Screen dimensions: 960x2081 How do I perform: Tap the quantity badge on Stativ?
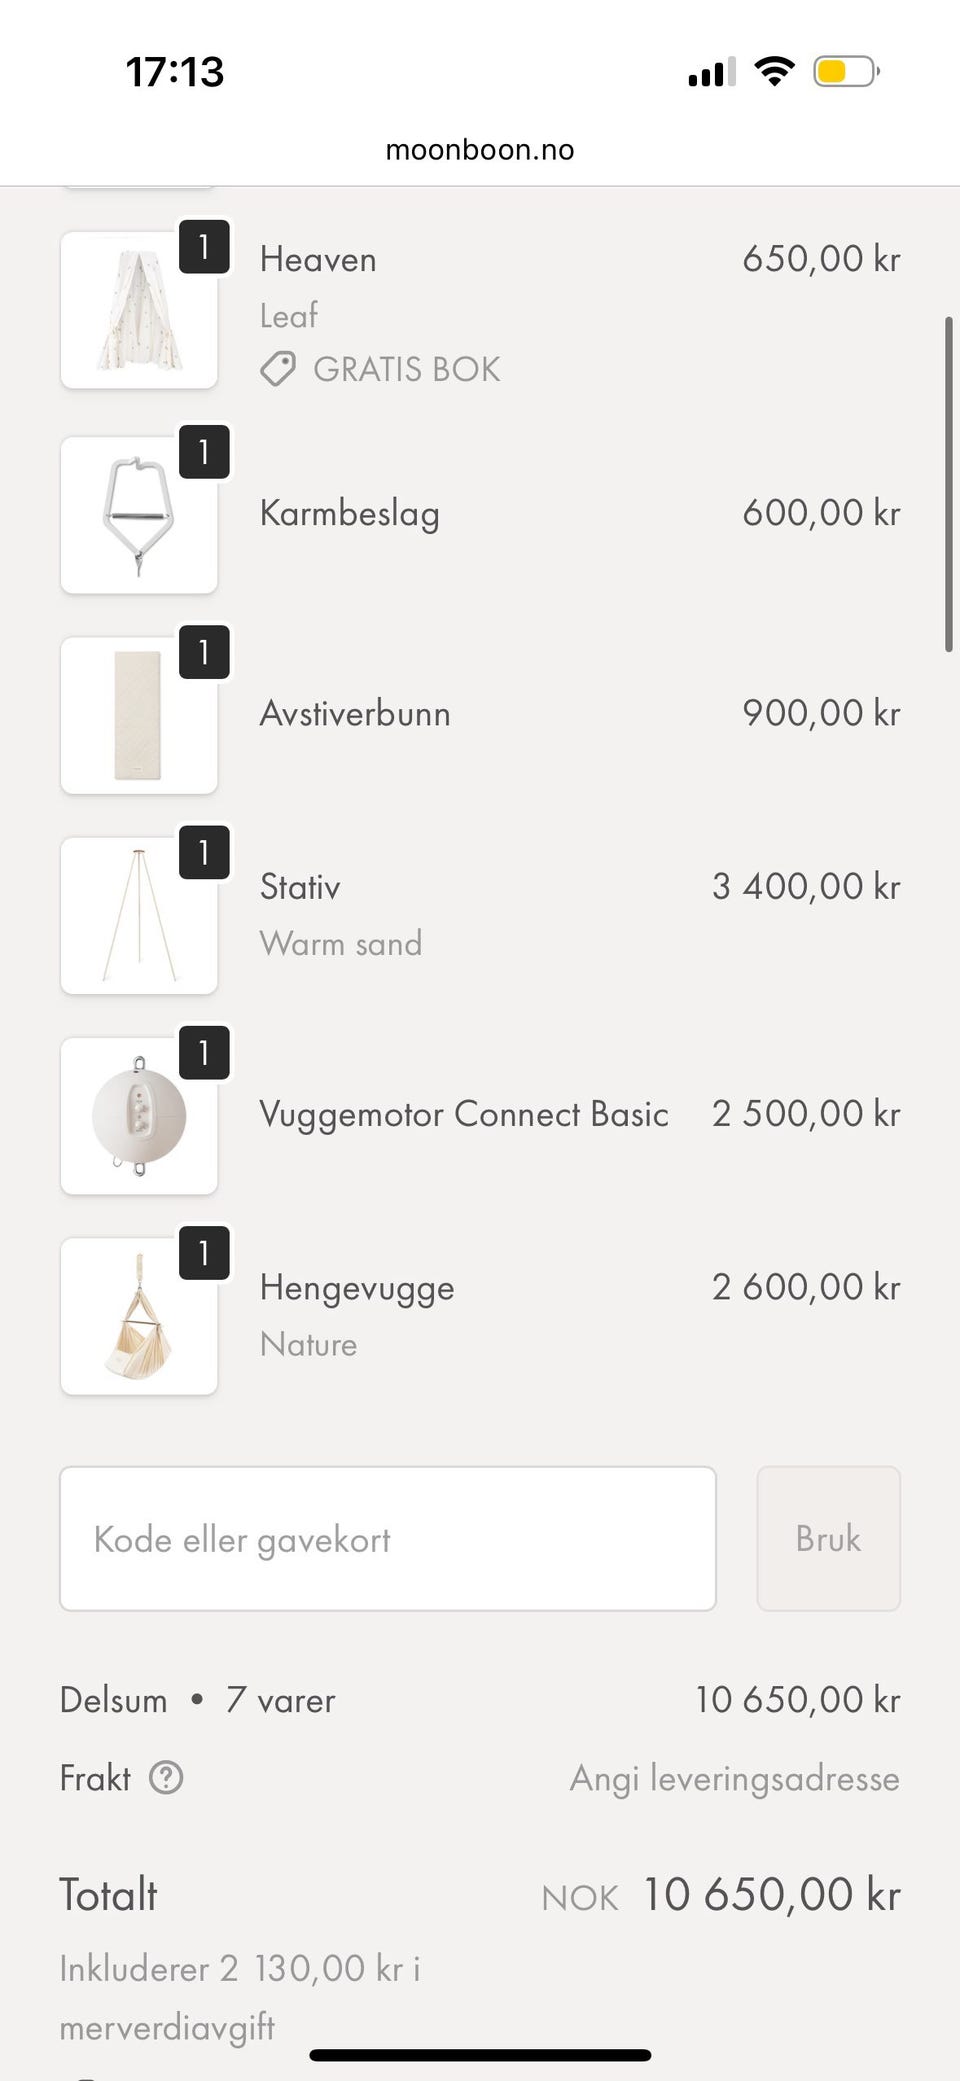pos(204,852)
